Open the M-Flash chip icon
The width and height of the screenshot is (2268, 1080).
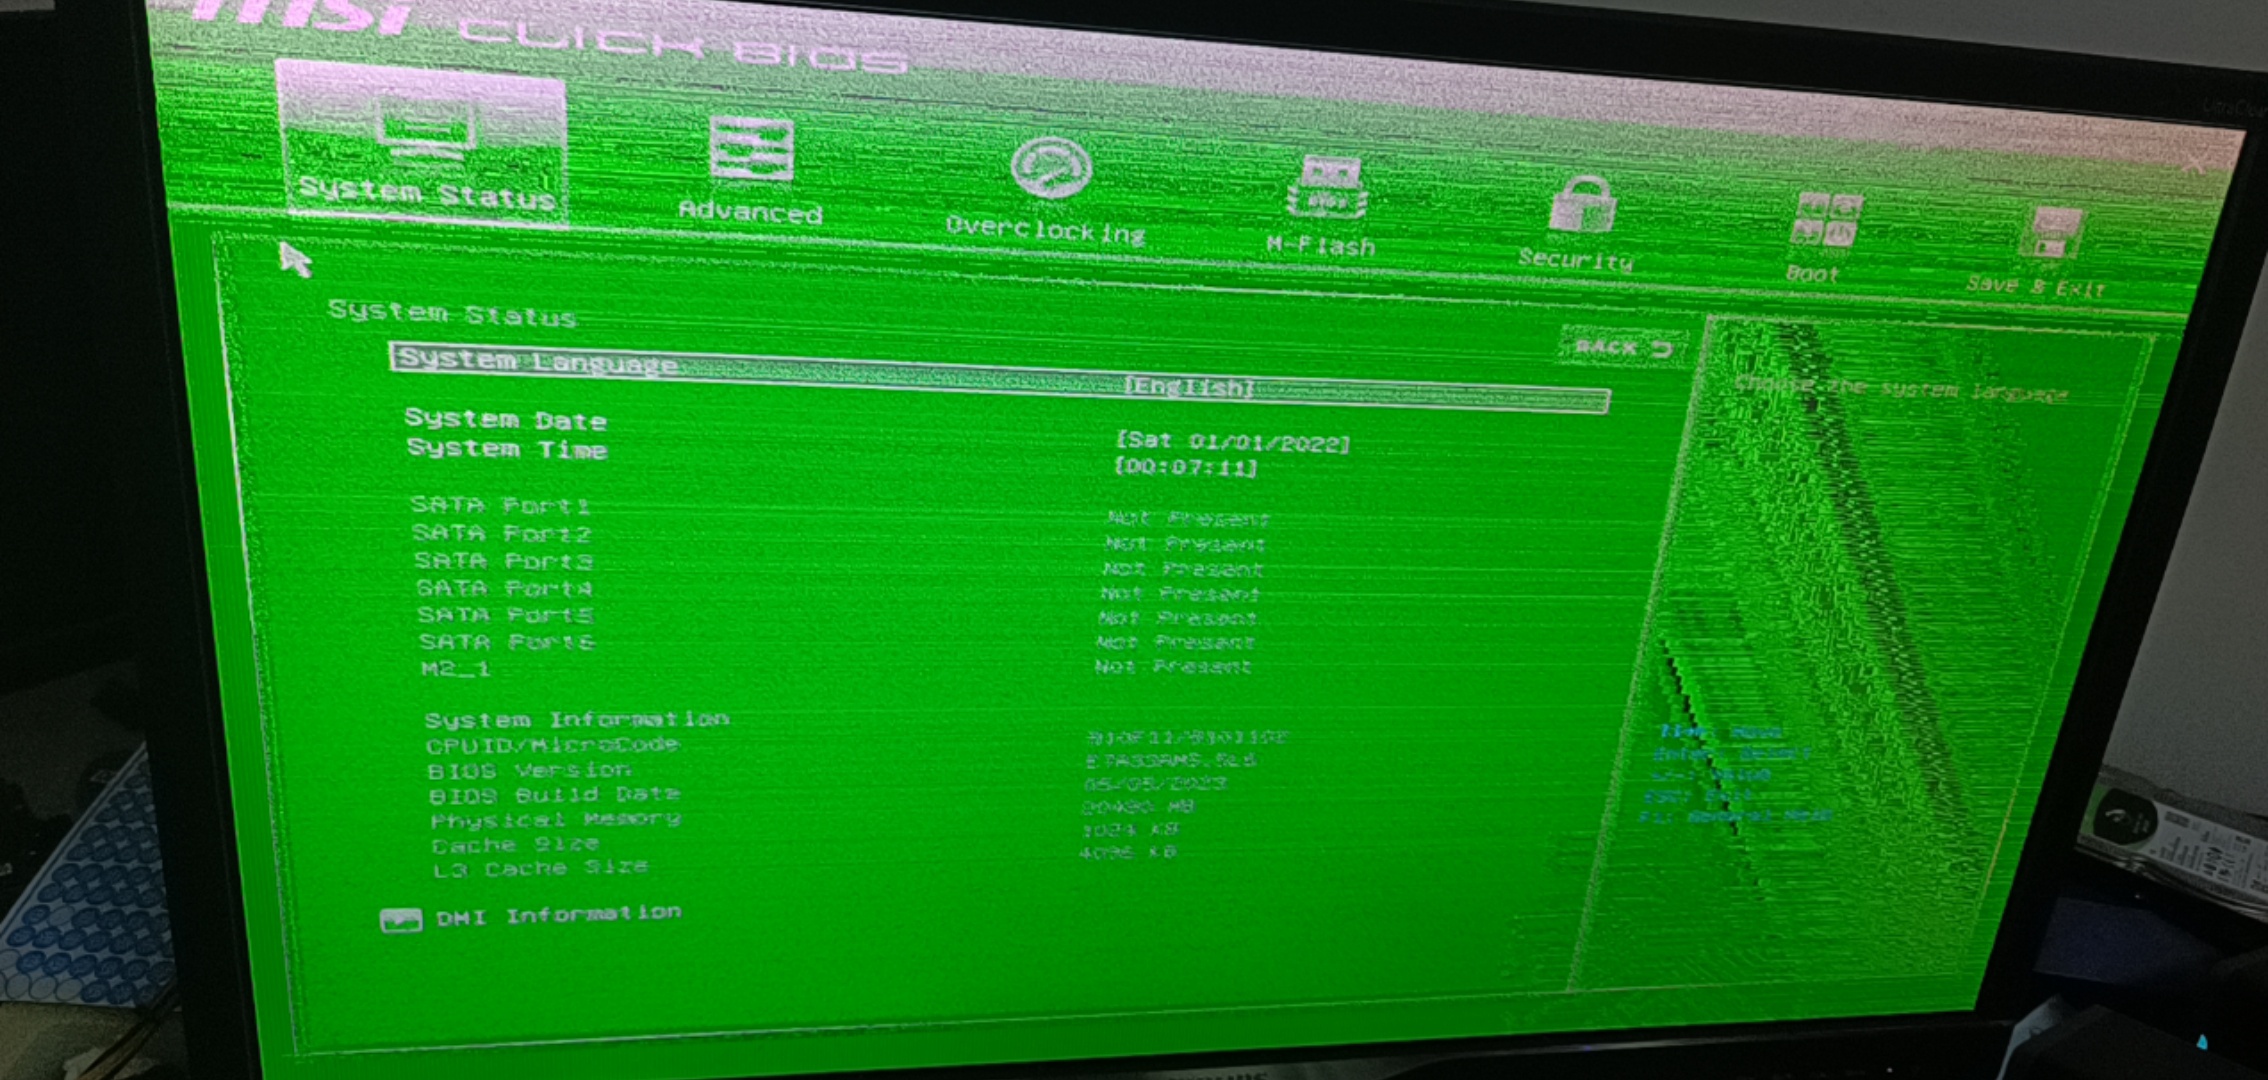[1326, 187]
